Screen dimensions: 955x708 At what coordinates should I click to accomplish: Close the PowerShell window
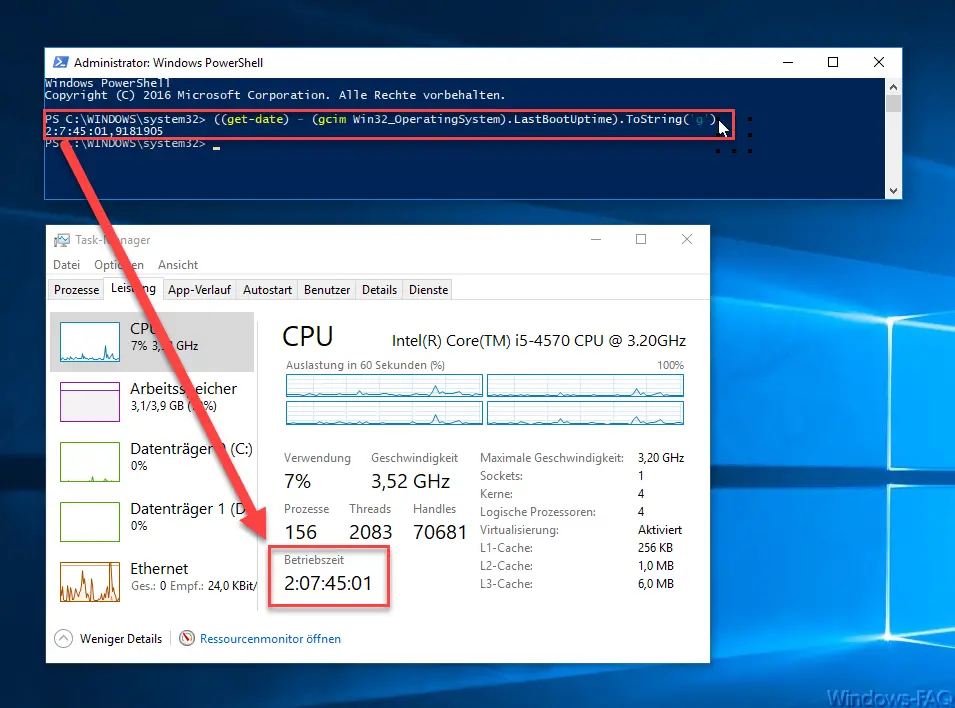[x=879, y=62]
